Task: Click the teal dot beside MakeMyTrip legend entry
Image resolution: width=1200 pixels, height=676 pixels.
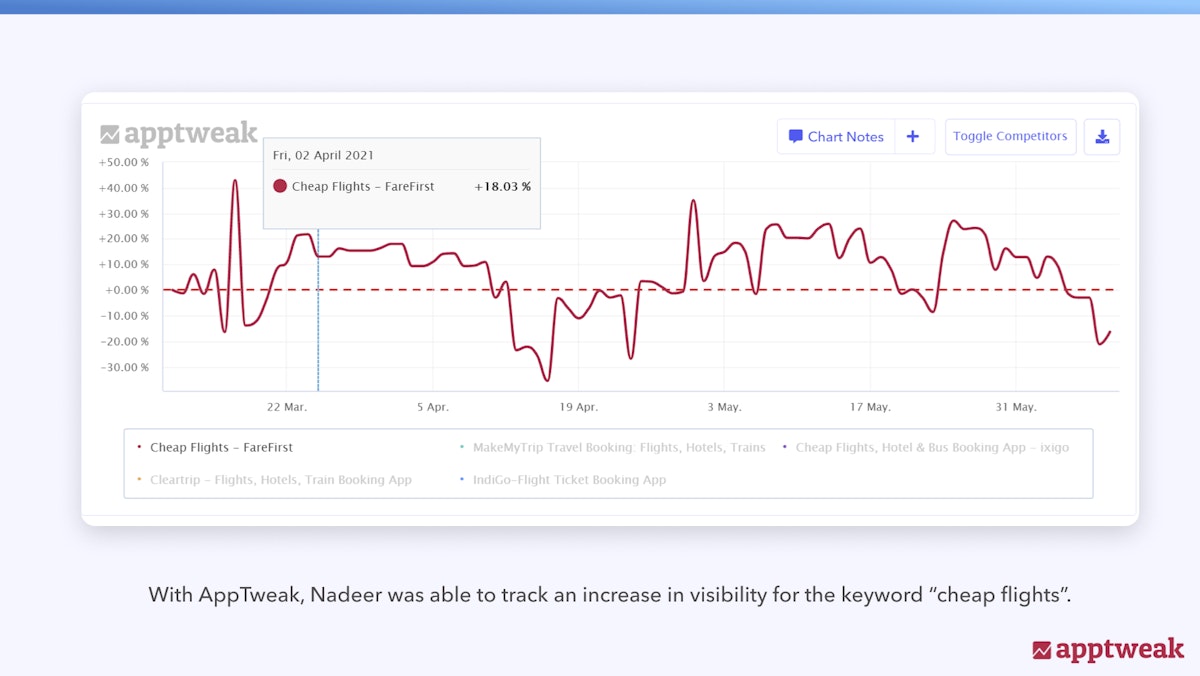Action: (461, 447)
